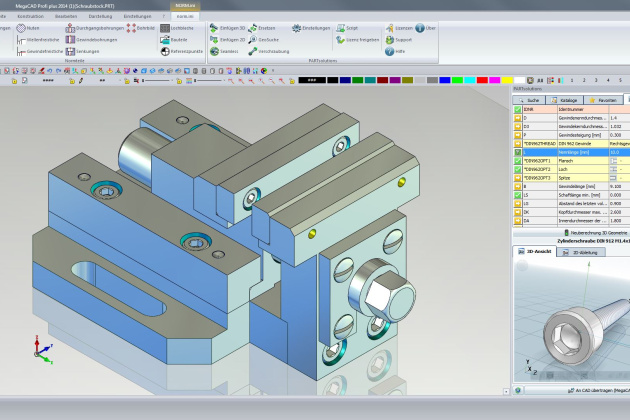
Task: Click the Referenzpunkte icon
Action: click(165, 50)
